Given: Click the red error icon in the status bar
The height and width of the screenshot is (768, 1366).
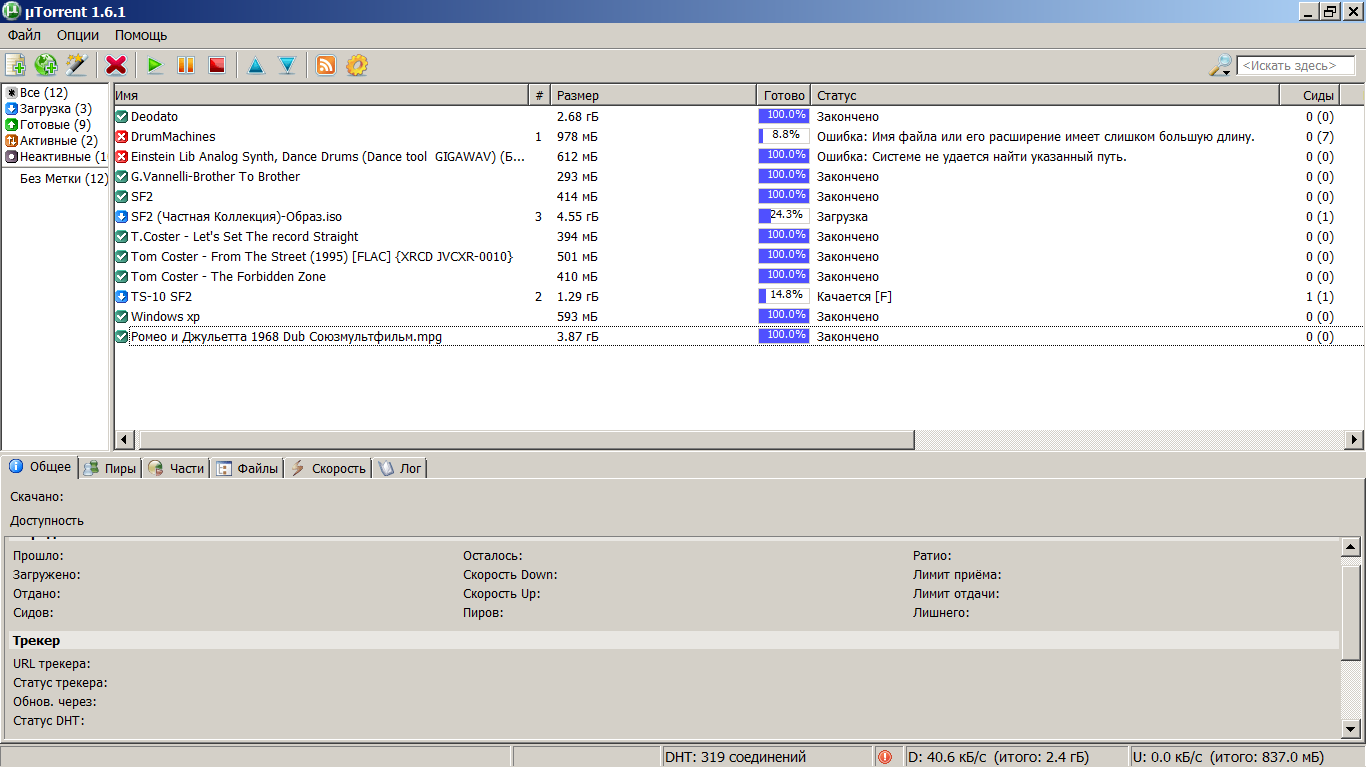Looking at the screenshot, I should click(x=884, y=757).
